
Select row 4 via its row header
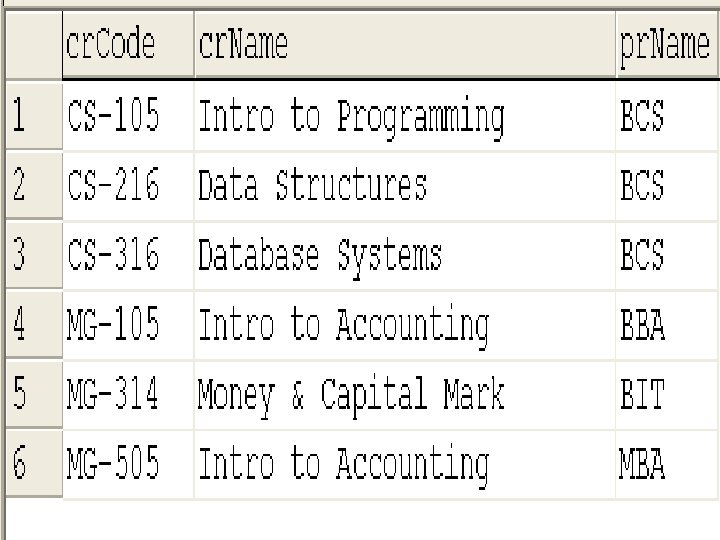[x=34, y=324]
